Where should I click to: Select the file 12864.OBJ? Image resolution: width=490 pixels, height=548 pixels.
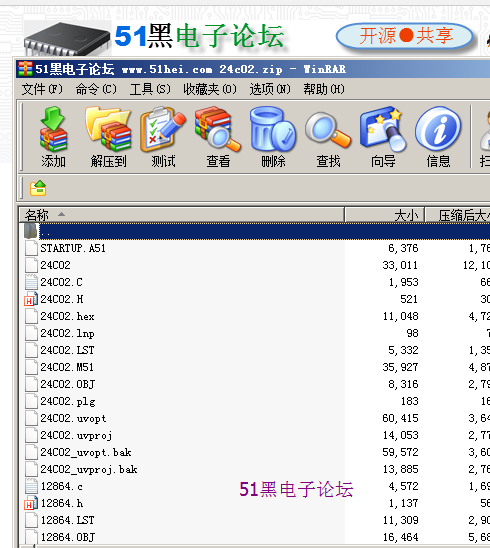(67, 537)
